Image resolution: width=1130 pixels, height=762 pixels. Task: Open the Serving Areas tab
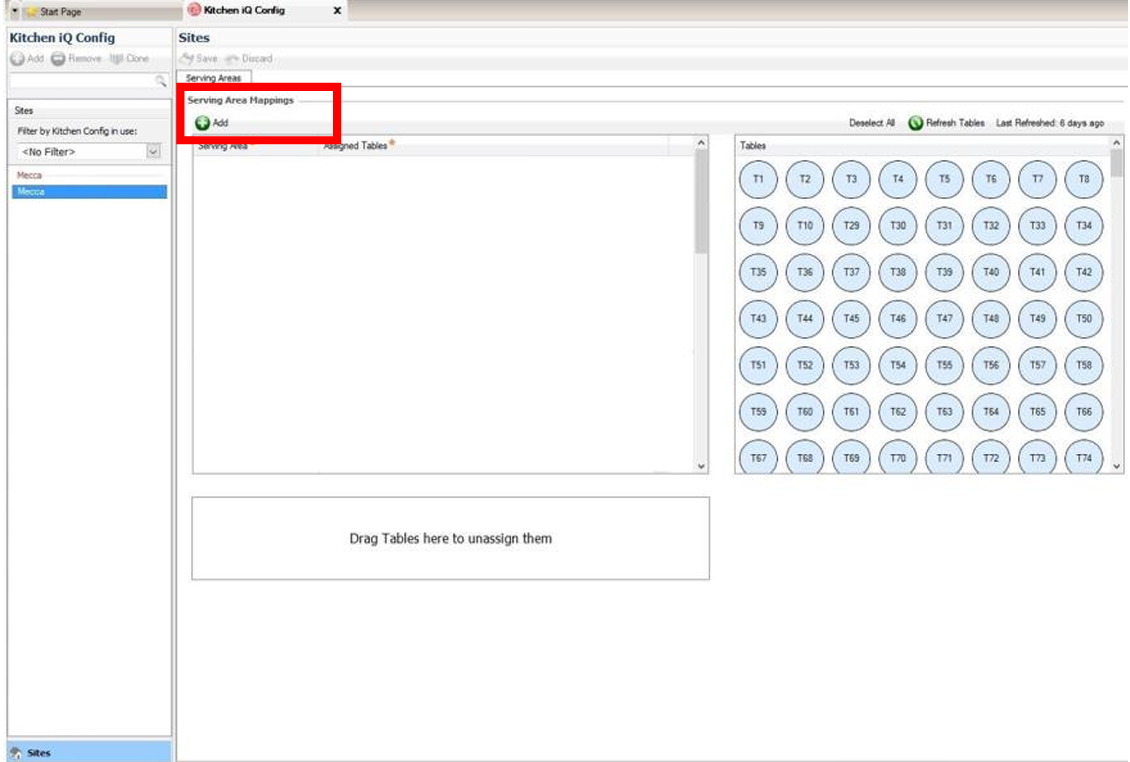click(213, 78)
